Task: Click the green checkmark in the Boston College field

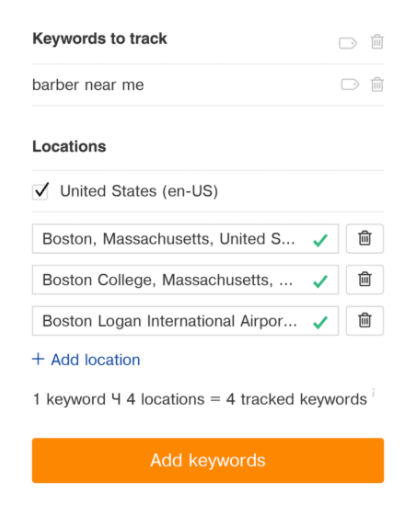Action: pos(320,281)
